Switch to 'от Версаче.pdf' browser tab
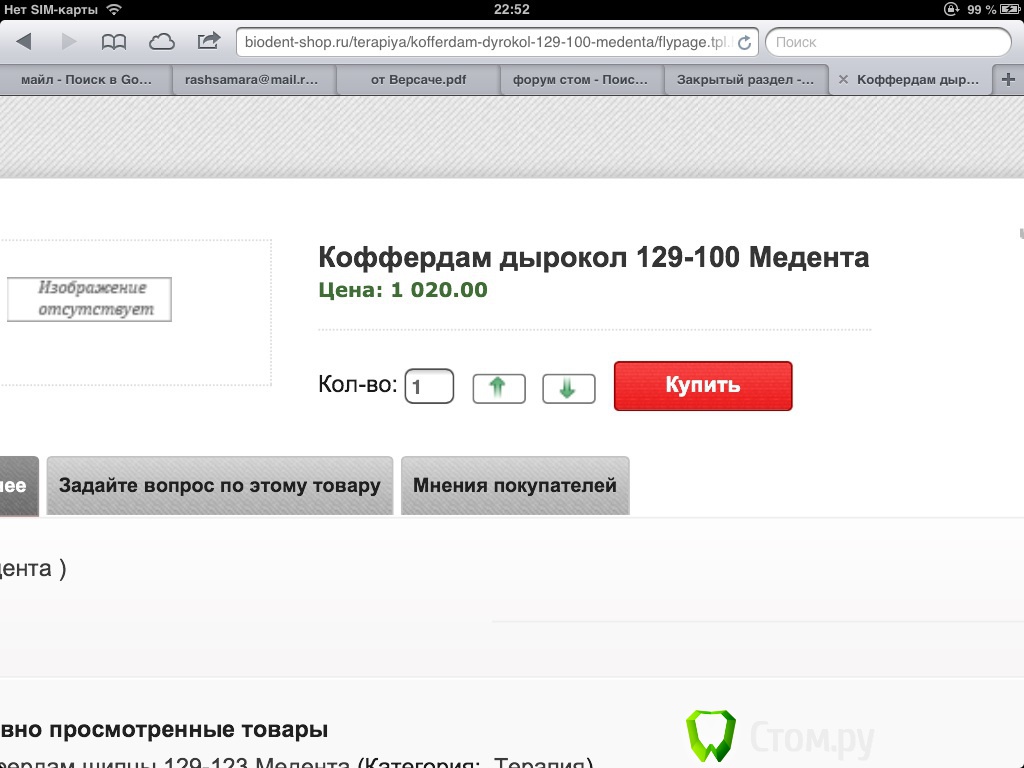Viewport: 1024px width, 768px height. [418, 80]
